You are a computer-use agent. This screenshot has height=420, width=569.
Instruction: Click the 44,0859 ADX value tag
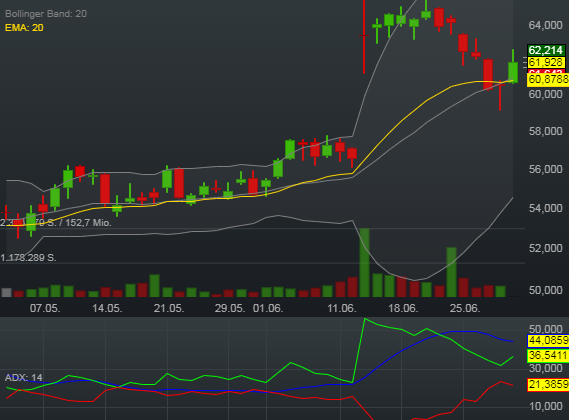[x=548, y=341]
